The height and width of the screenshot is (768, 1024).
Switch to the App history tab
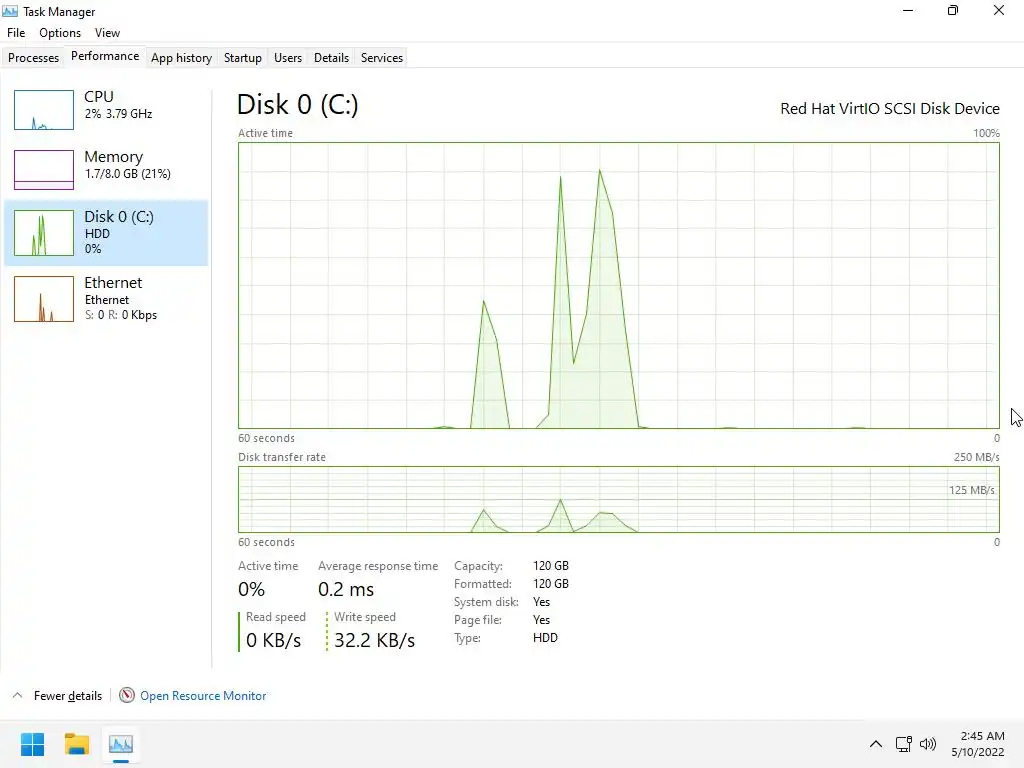pos(182,57)
